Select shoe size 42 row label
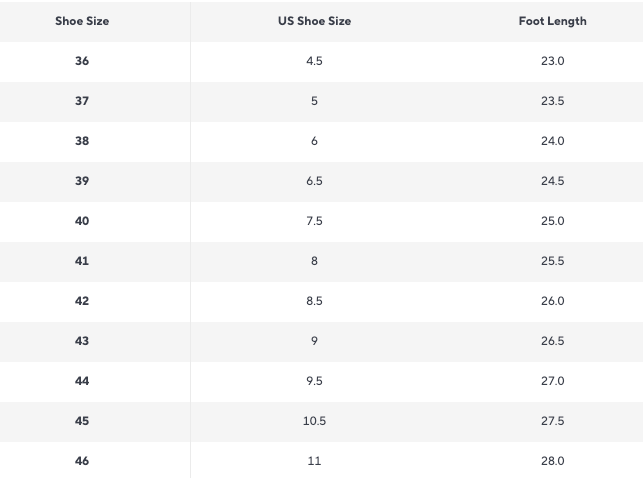Viewport: 643px width, 478px height. [82, 301]
